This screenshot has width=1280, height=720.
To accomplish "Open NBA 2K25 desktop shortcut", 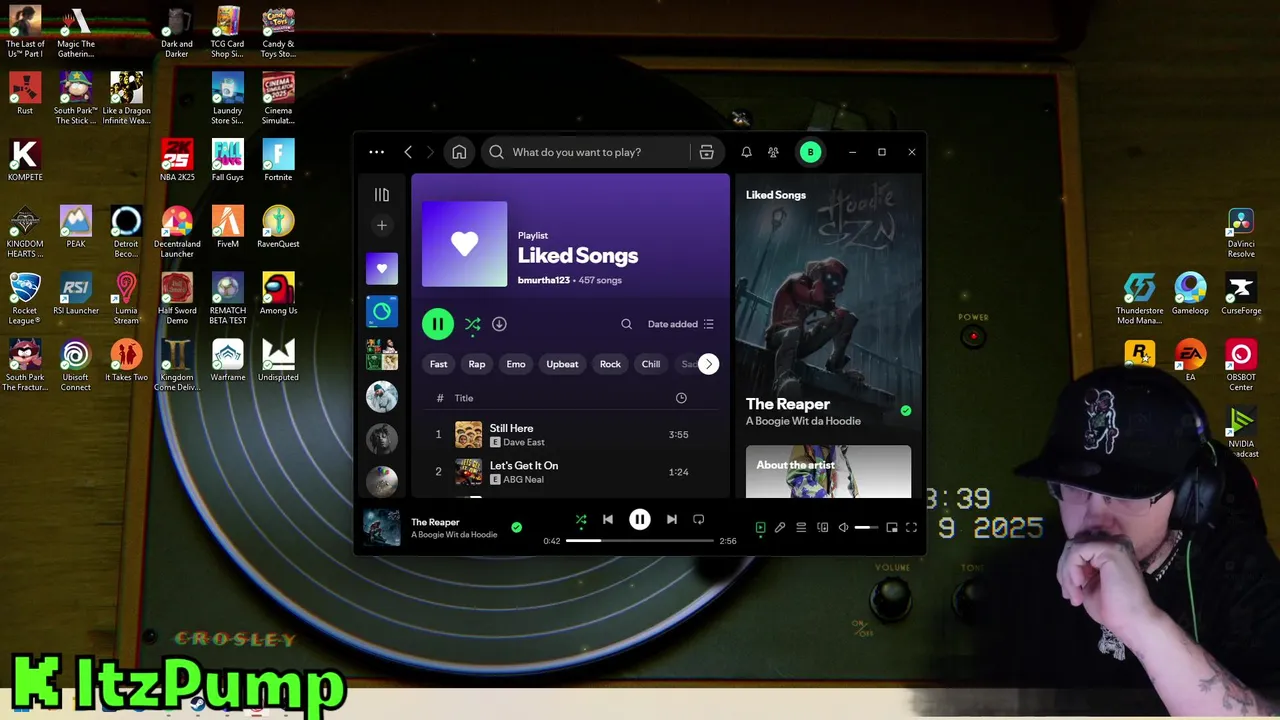I will [177, 160].
